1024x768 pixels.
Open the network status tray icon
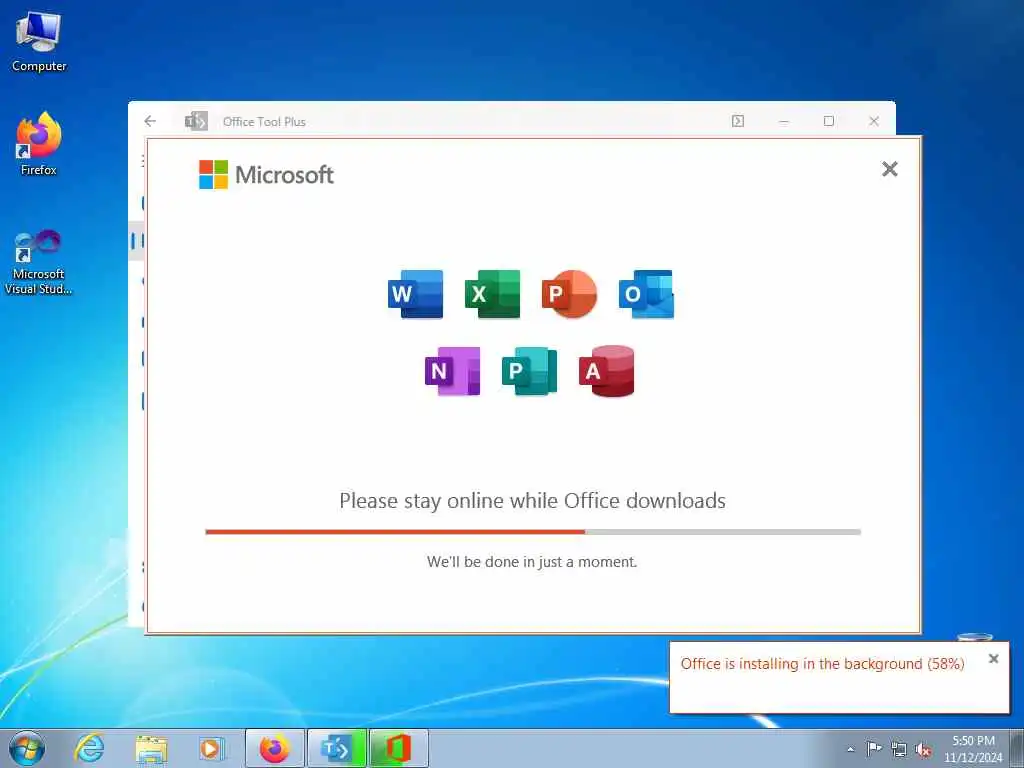pyautogui.click(x=899, y=749)
